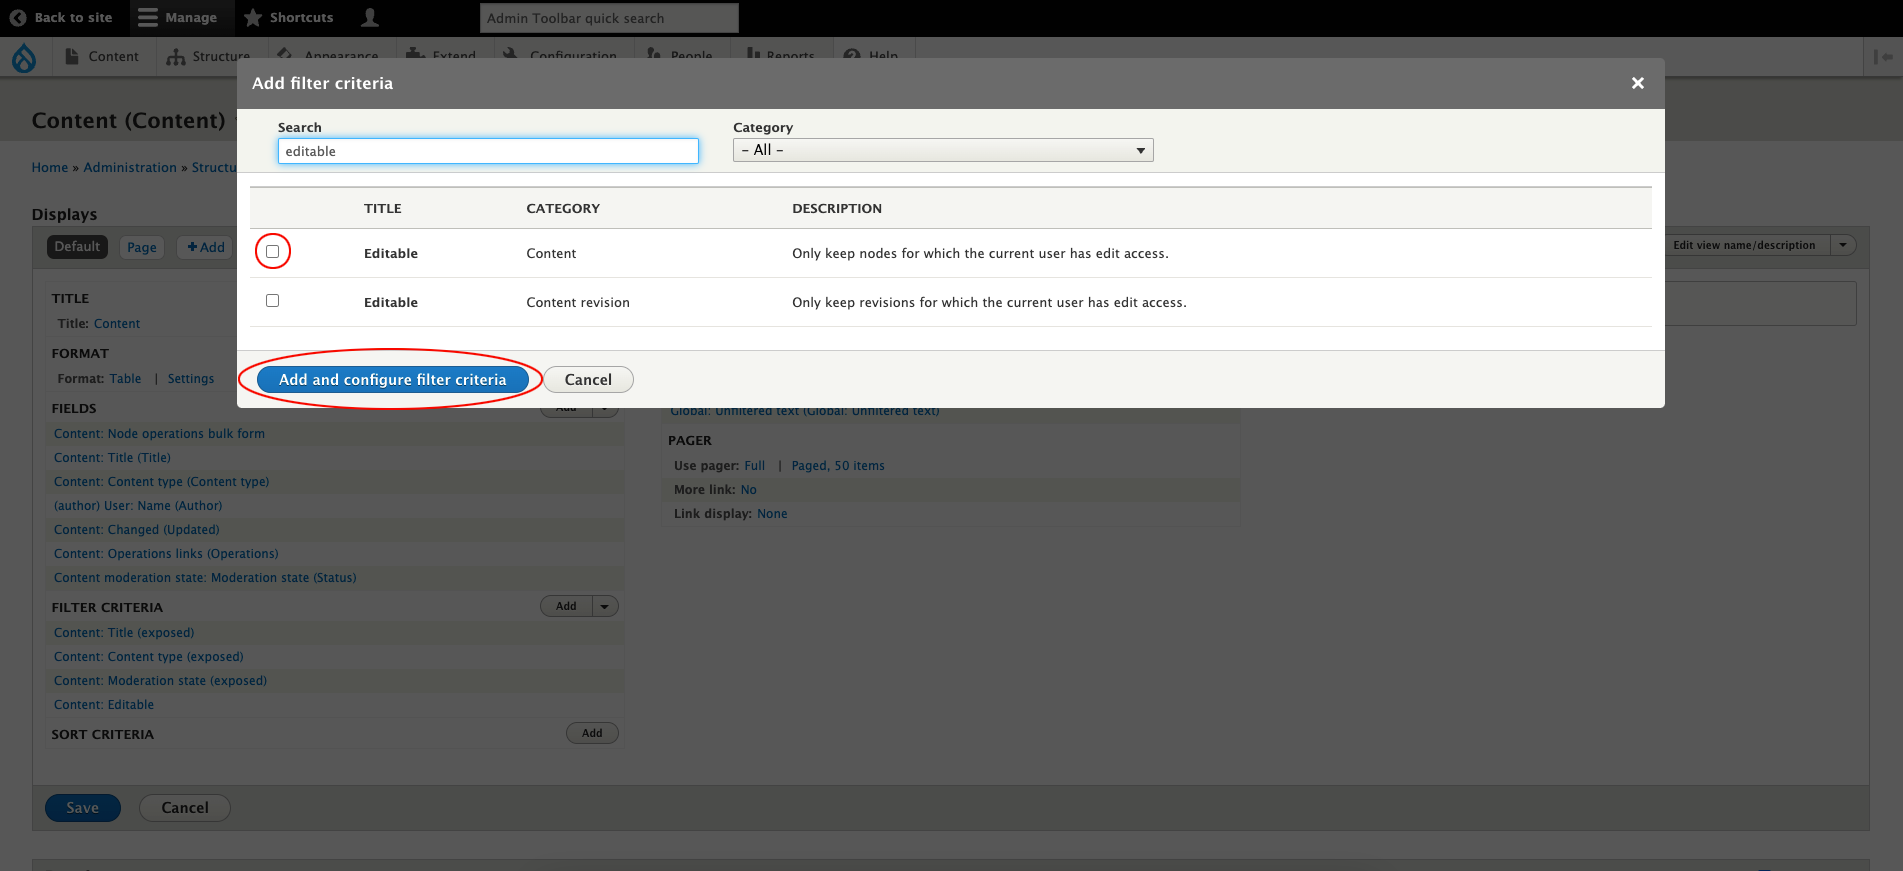
Task: Select the Default display tab
Action: pyautogui.click(x=77, y=247)
